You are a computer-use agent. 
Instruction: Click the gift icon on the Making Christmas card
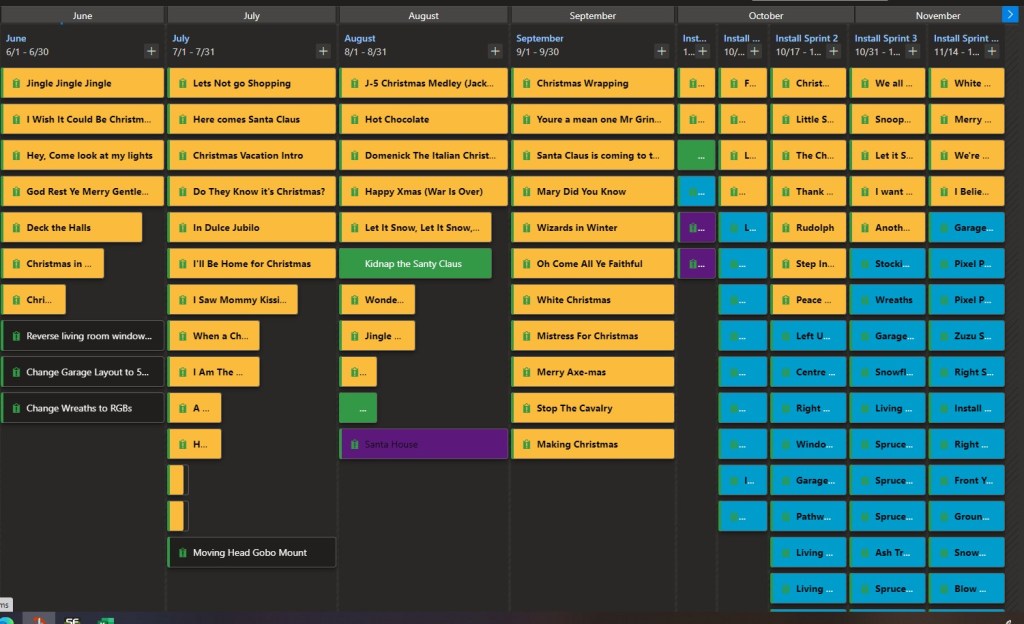pos(523,445)
